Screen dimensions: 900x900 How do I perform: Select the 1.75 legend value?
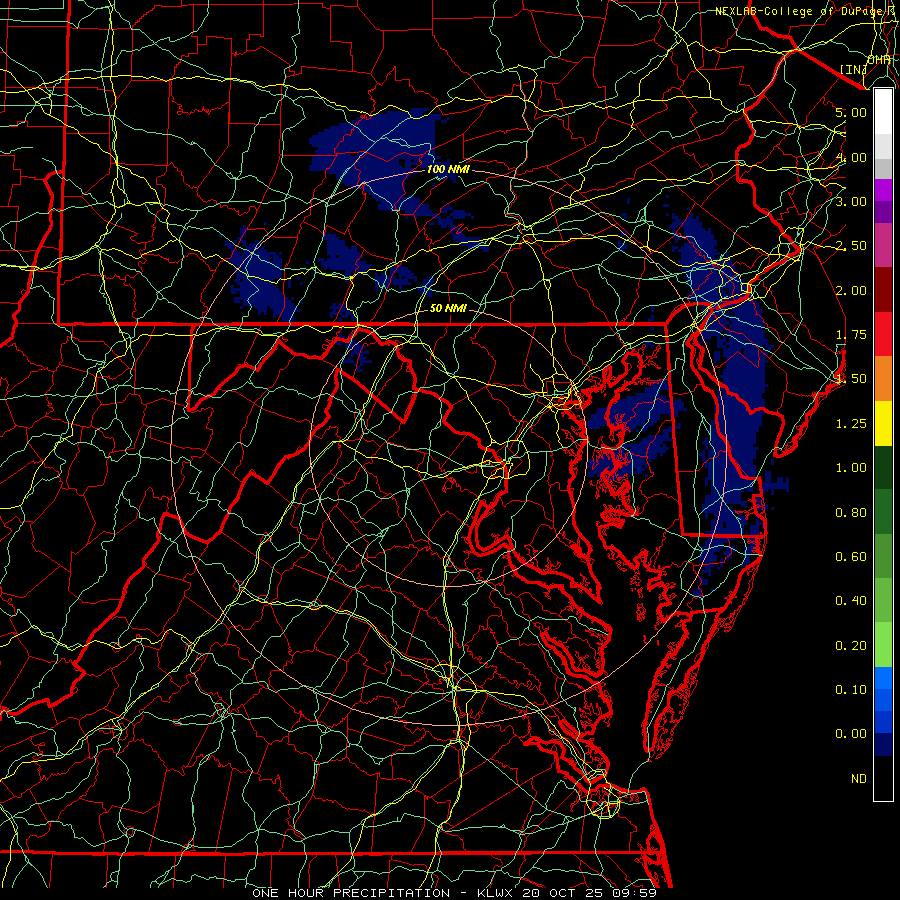[x=851, y=335]
